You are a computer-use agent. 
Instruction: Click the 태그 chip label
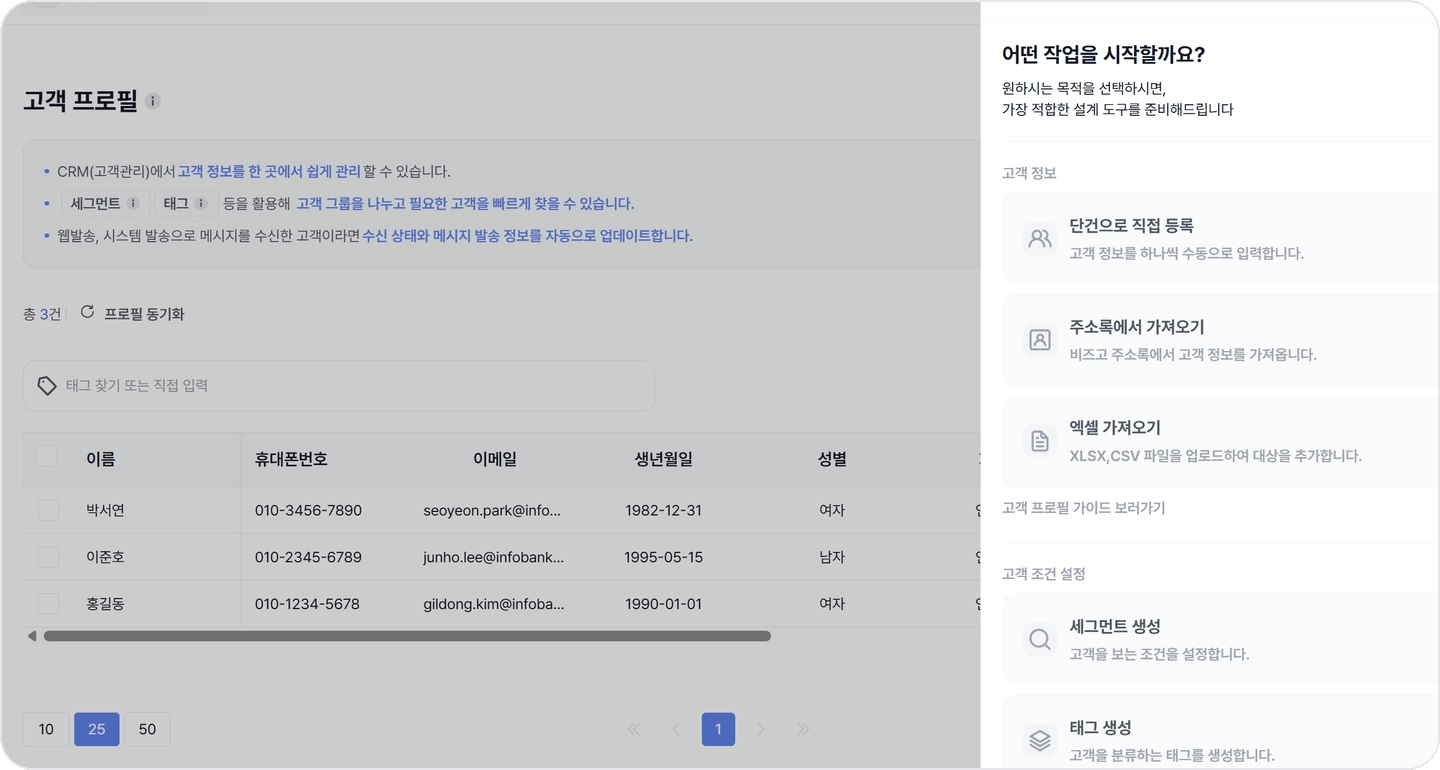176,203
